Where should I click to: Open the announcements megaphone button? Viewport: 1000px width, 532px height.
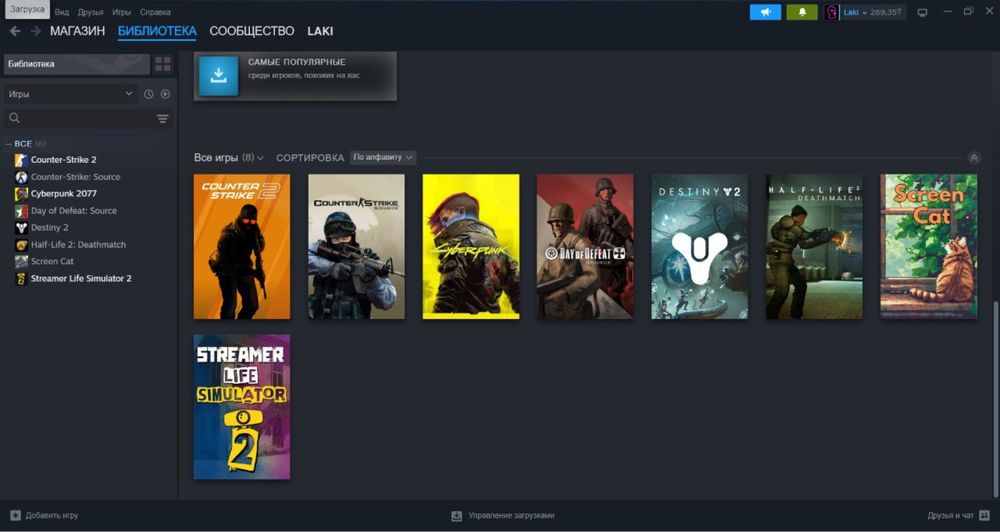pyautogui.click(x=765, y=12)
